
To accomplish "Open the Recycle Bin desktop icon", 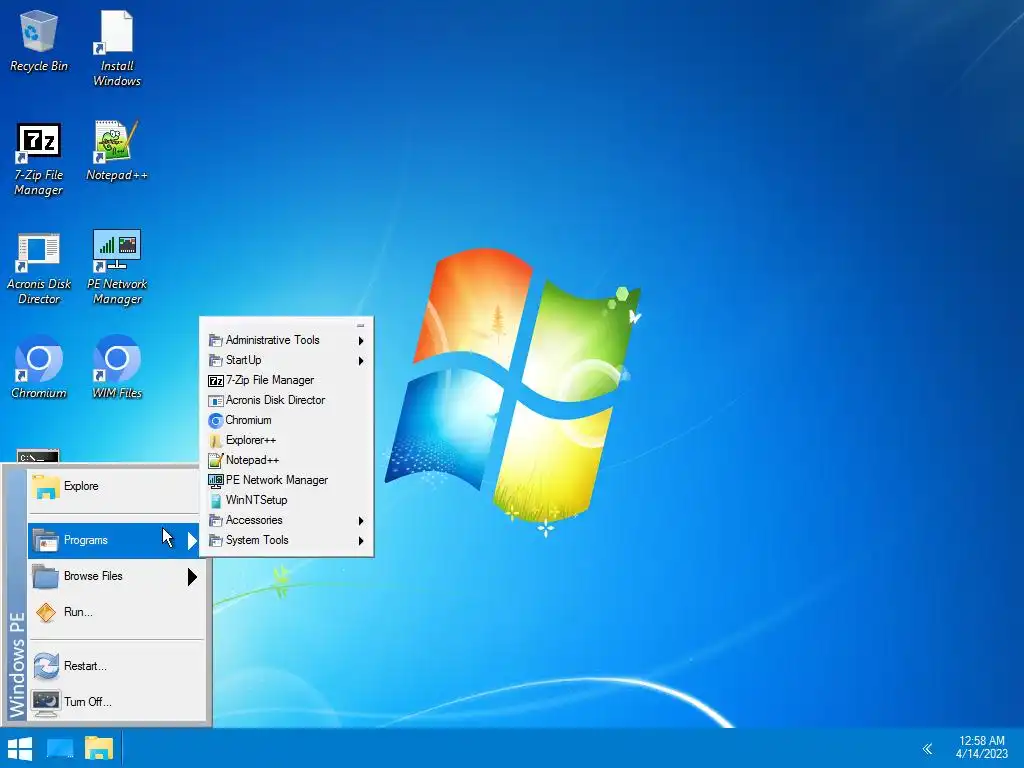I will (39, 41).
